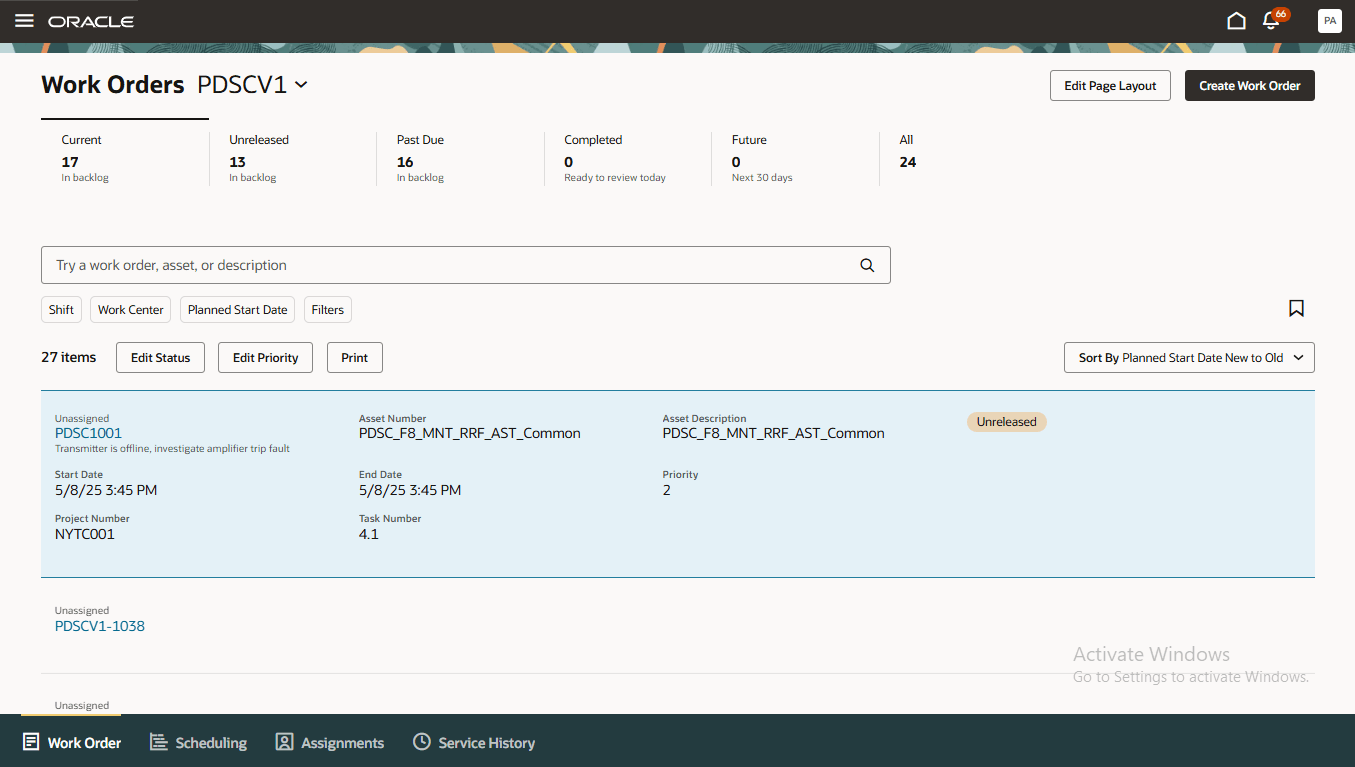
Task: Open the navigation hamburger menu
Action: click(x=24, y=20)
